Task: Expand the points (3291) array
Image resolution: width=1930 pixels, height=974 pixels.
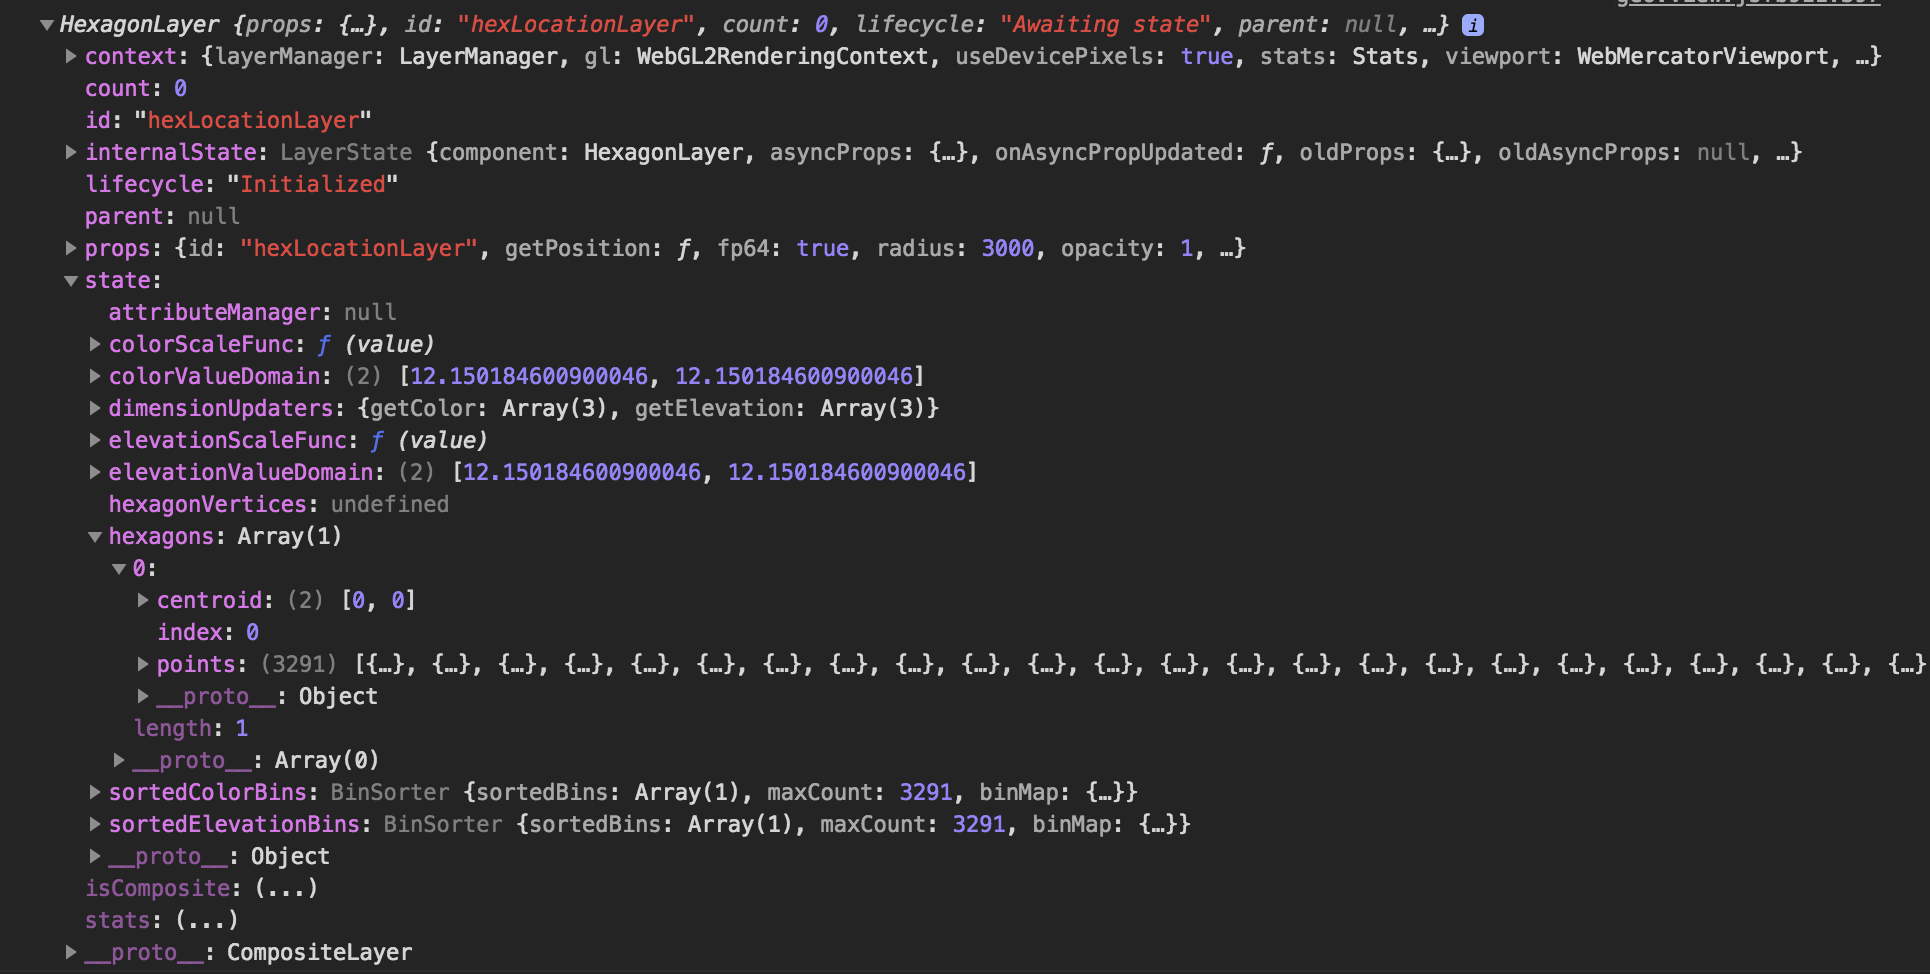Action: point(143,665)
